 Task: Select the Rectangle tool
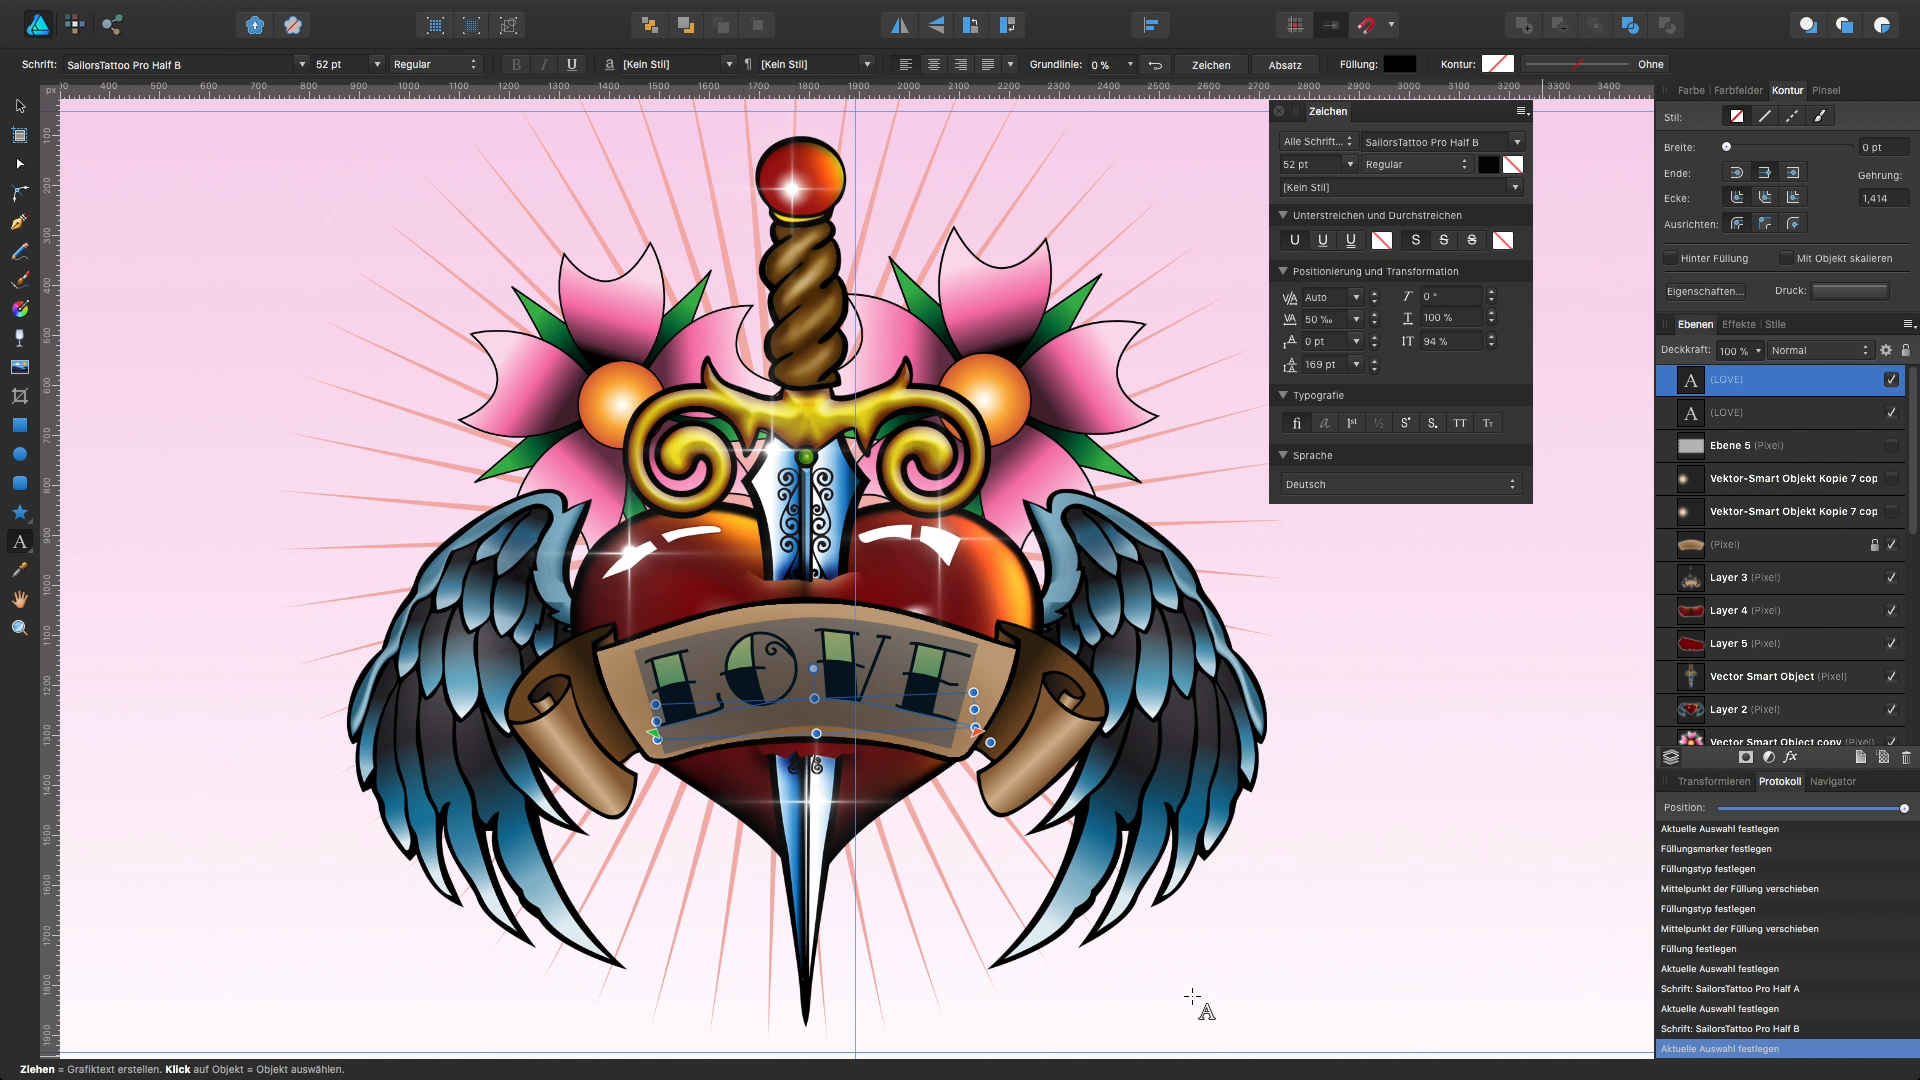20,425
